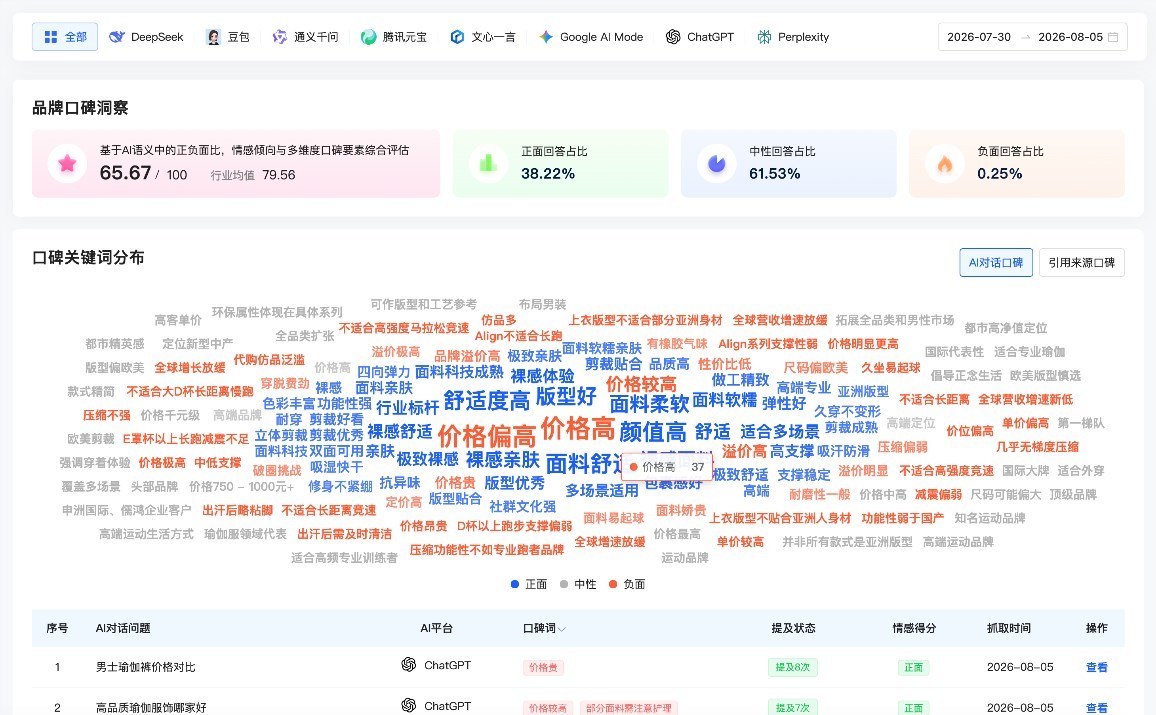Image resolution: width=1156 pixels, height=715 pixels.
Task: Click the word 适合多场景 in the word cloud
Action: tap(780, 431)
